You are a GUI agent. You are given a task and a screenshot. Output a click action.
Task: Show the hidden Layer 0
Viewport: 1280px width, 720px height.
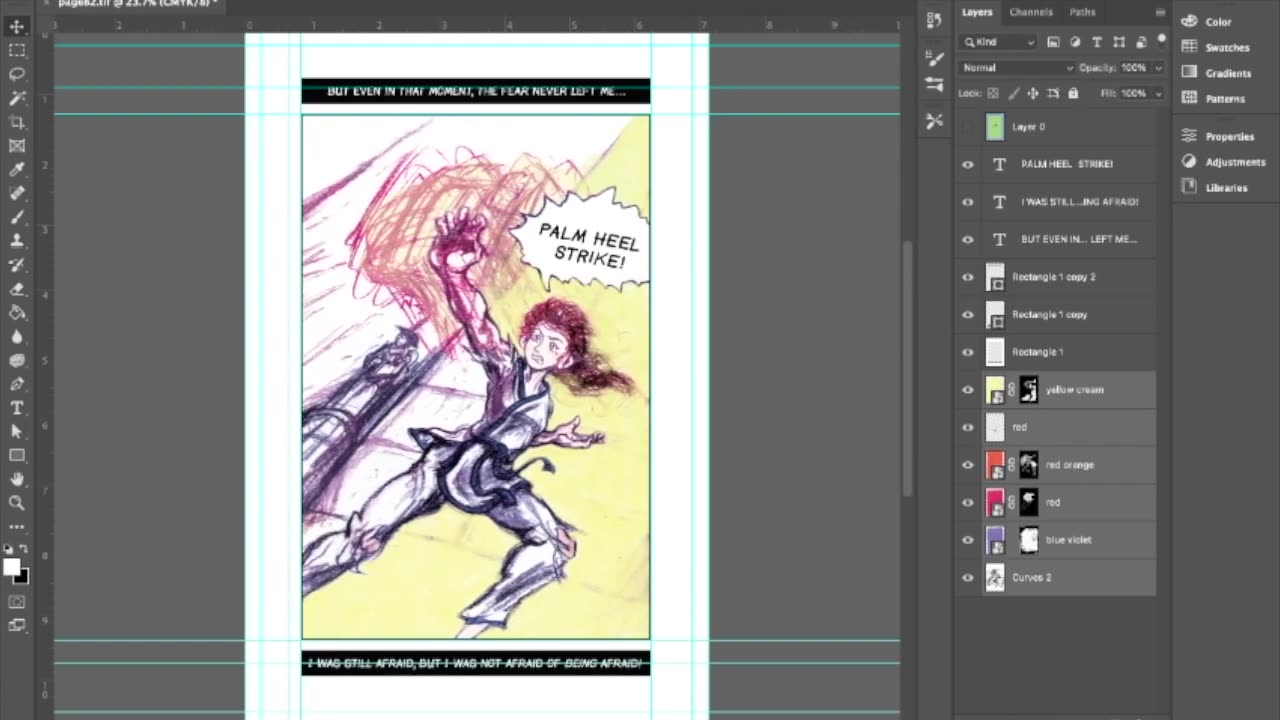967,127
